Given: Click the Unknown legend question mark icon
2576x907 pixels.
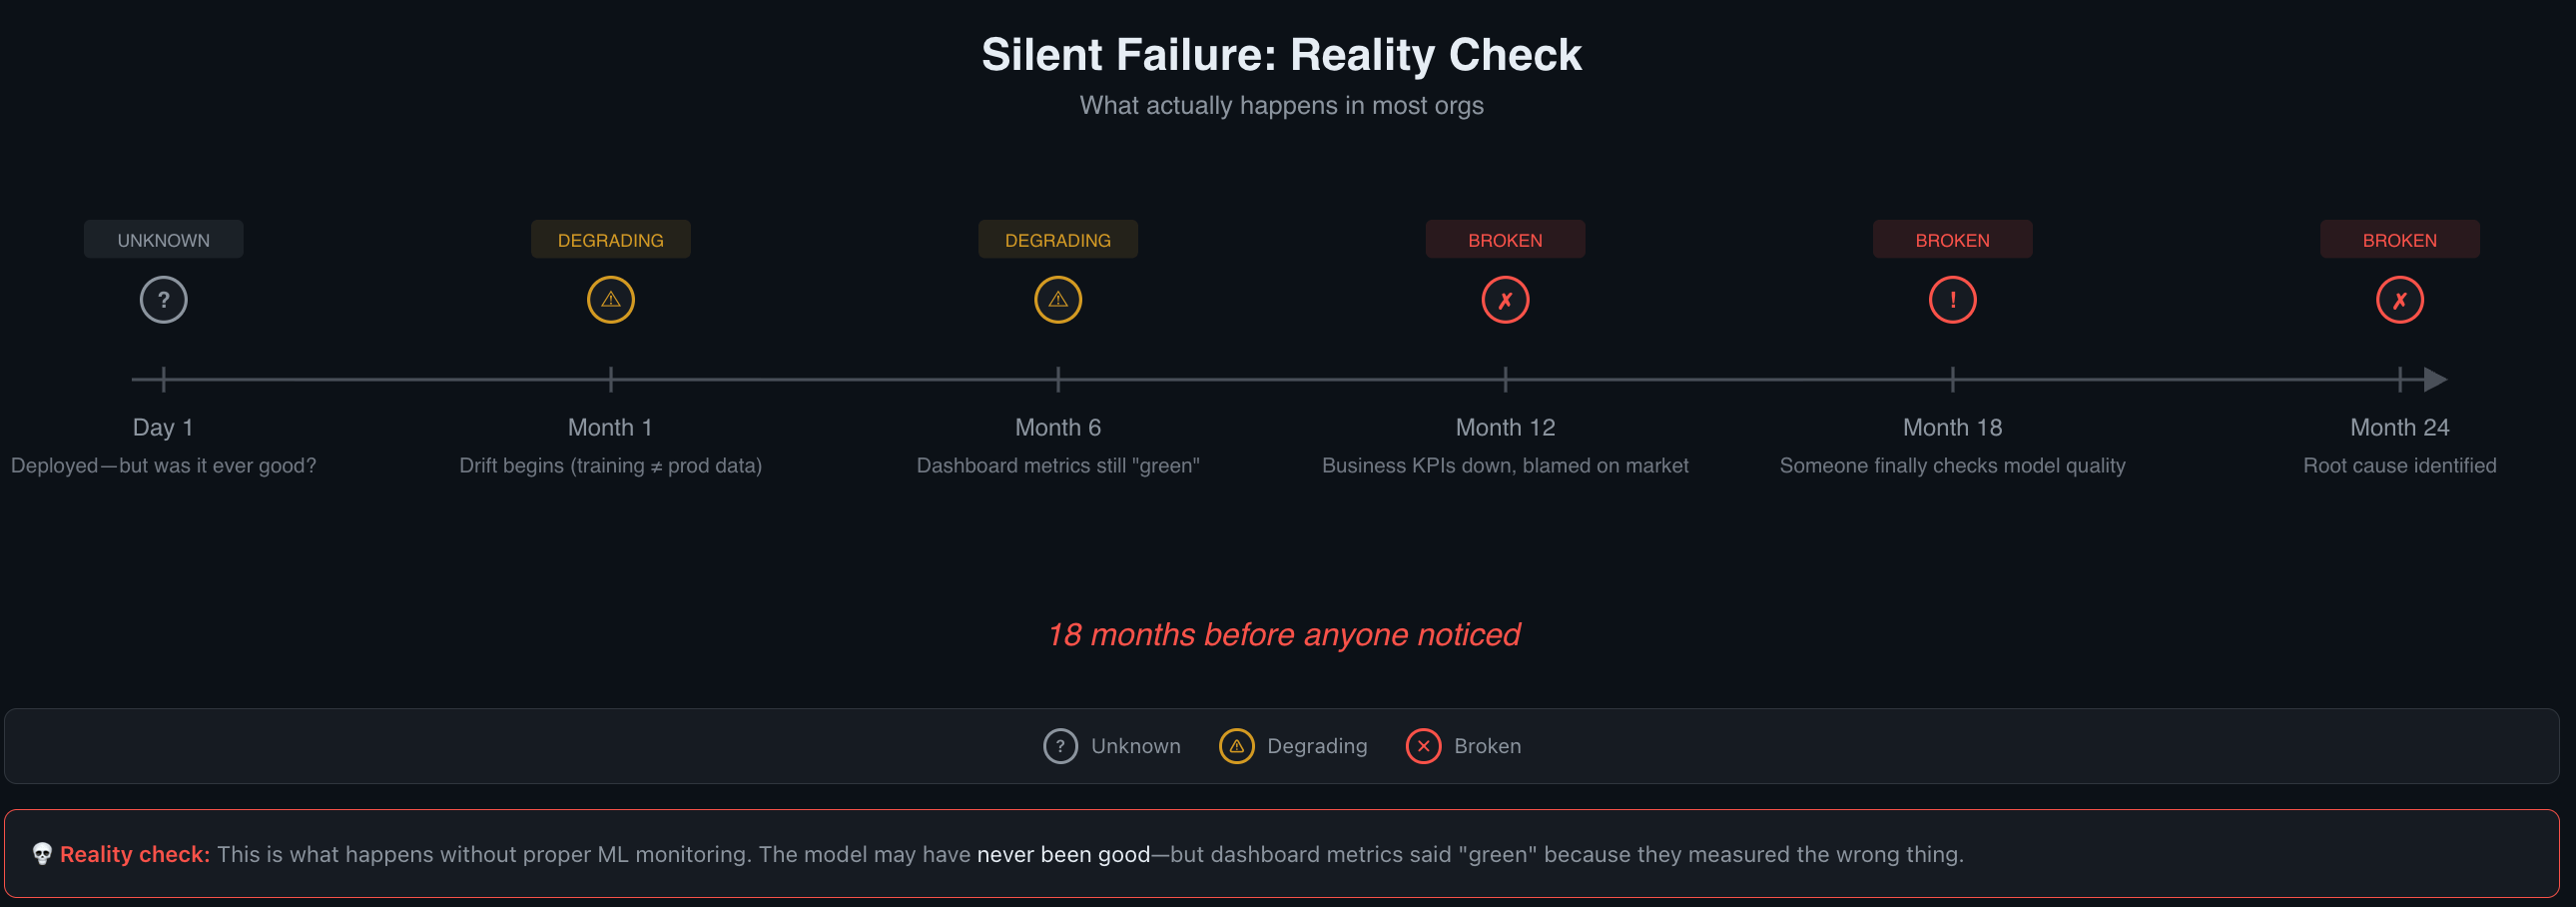Looking at the screenshot, I should 1060,746.
